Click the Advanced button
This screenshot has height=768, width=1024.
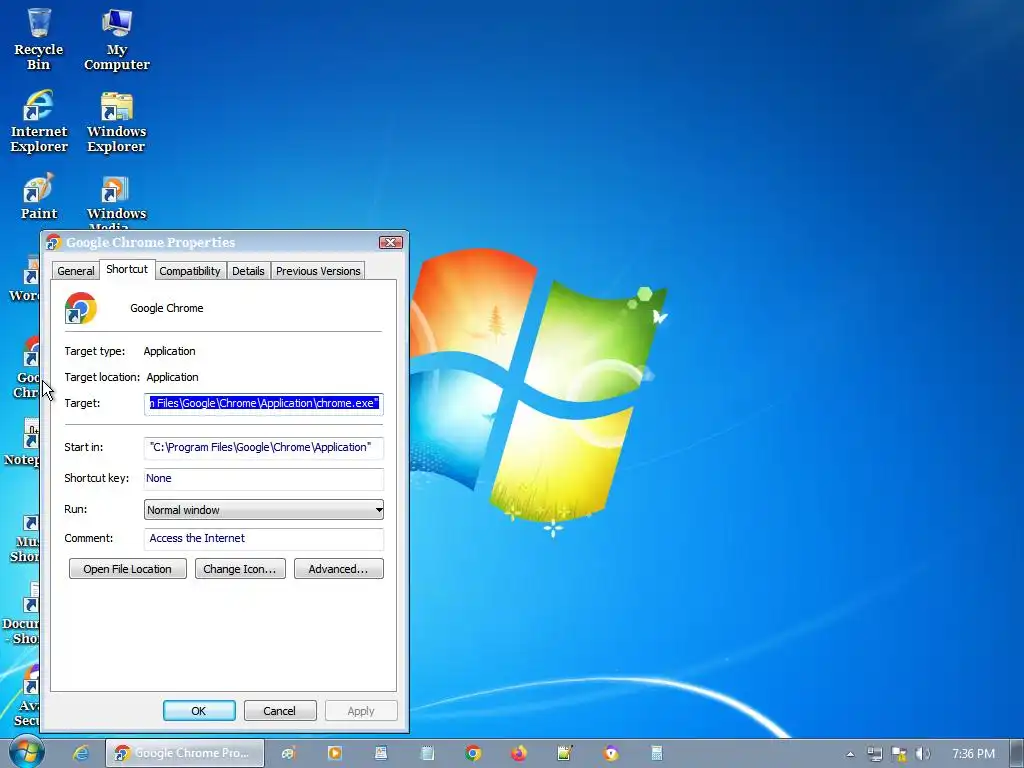(338, 569)
